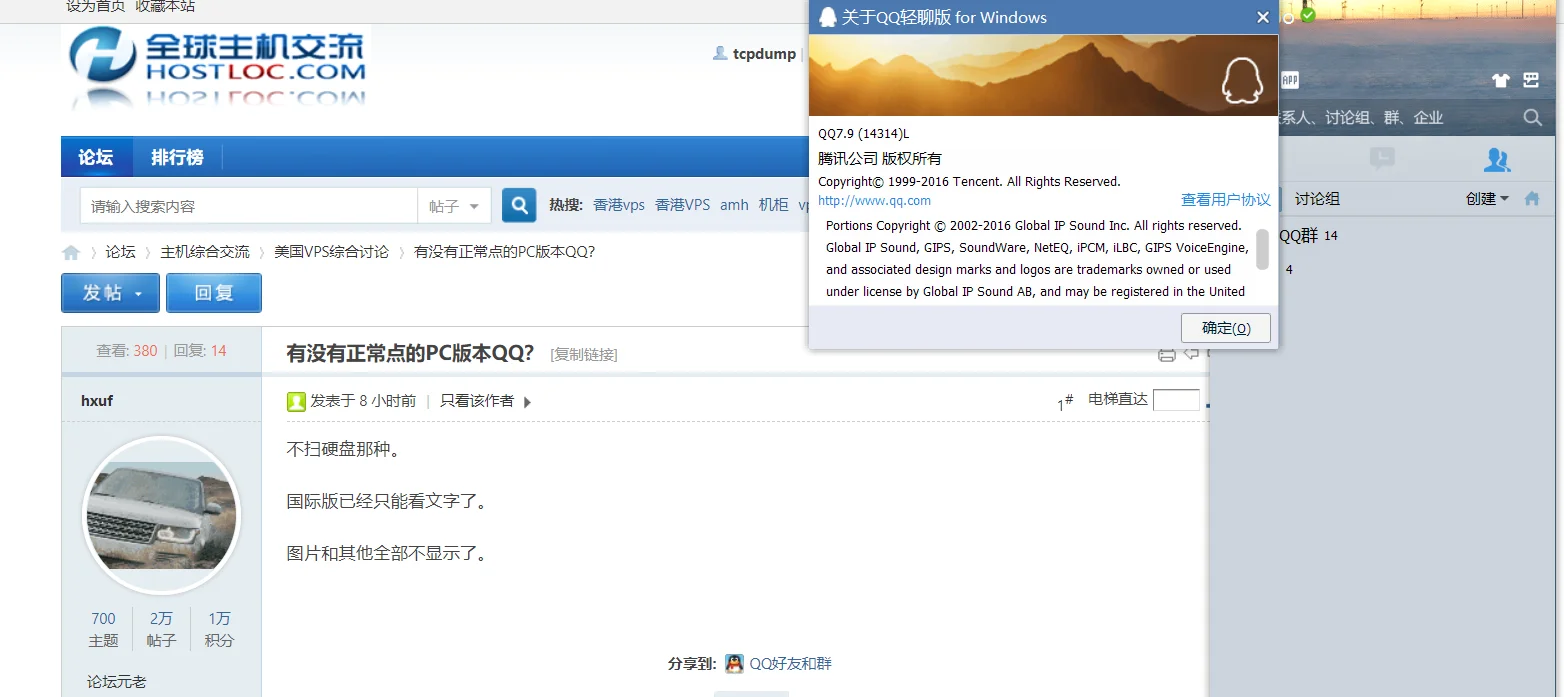Click breadcrumb link 主机综合交流
This screenshot has width=1564, height=697.
coord(205,252)
